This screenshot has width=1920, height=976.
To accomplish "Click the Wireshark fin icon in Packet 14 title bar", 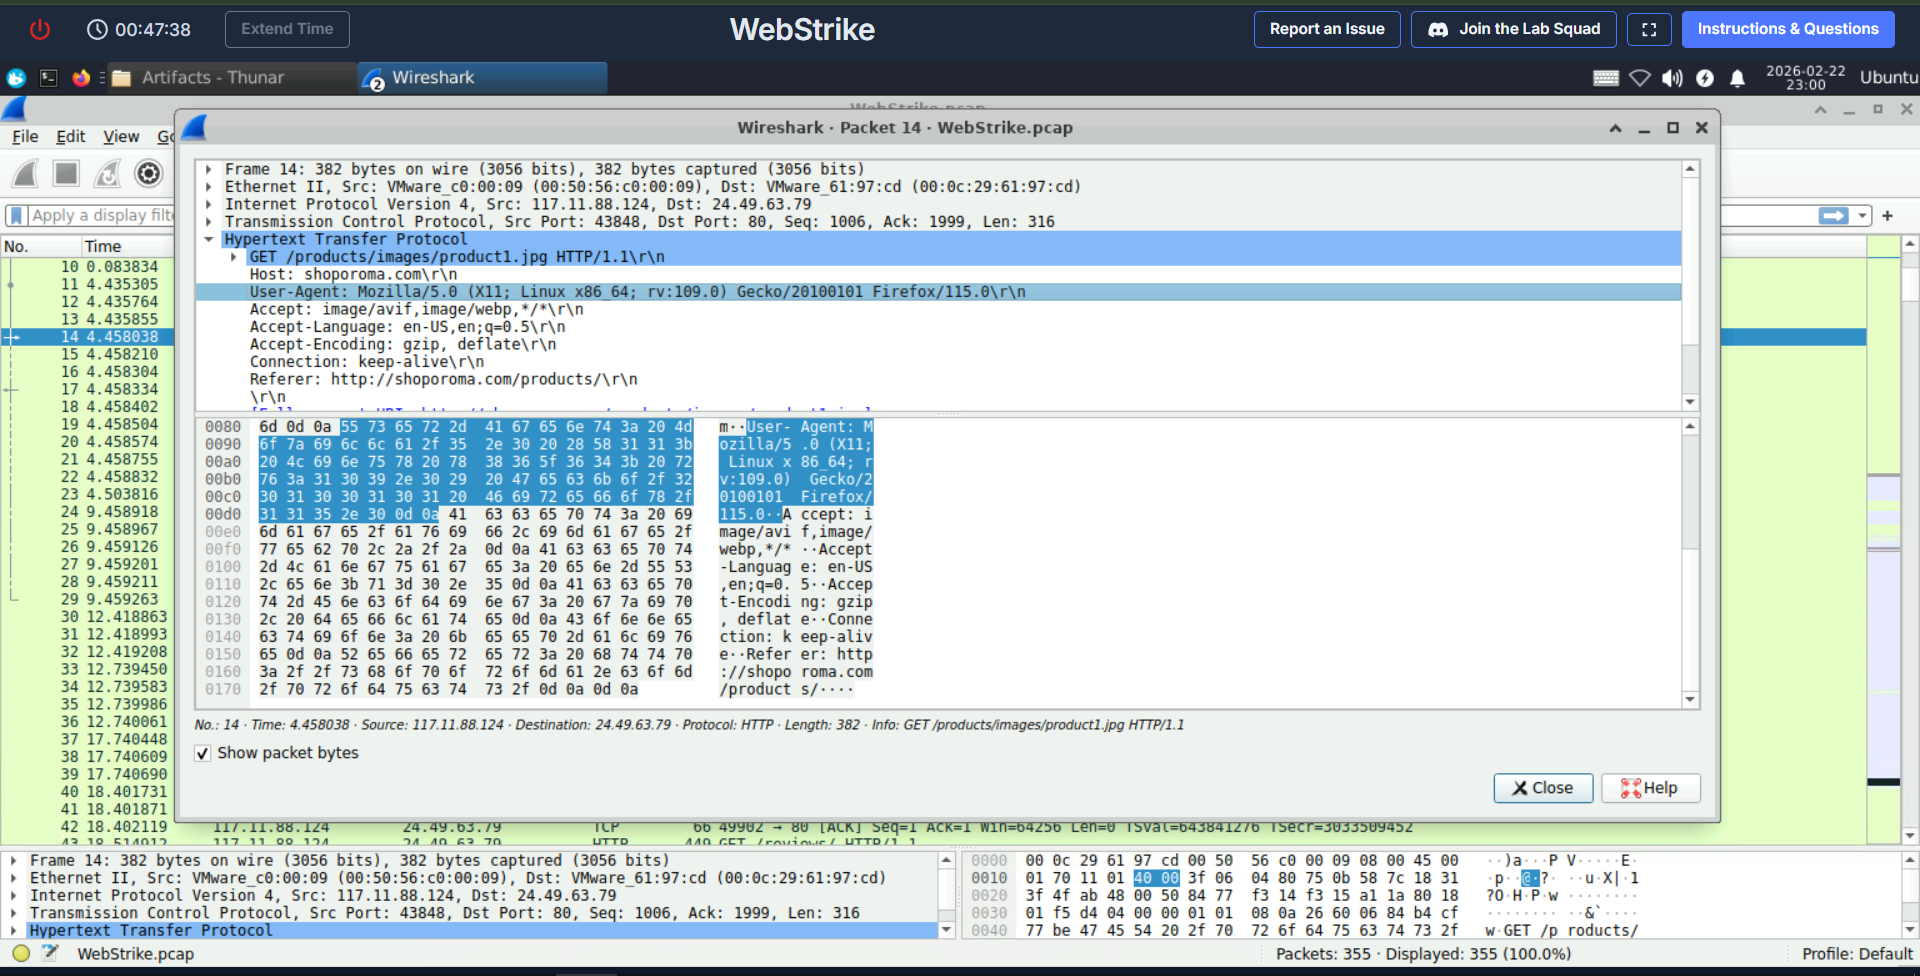I will 195,128.
